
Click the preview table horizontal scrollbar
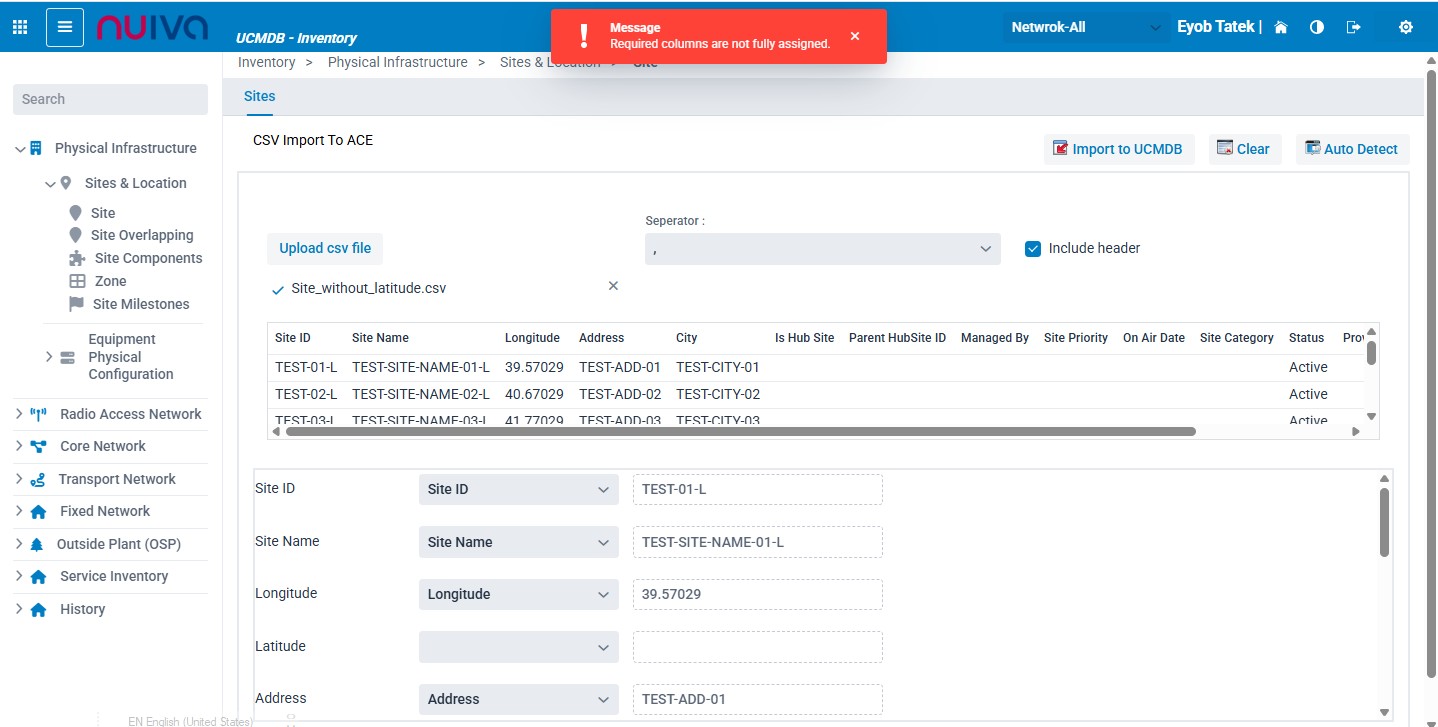coord(740,432)
